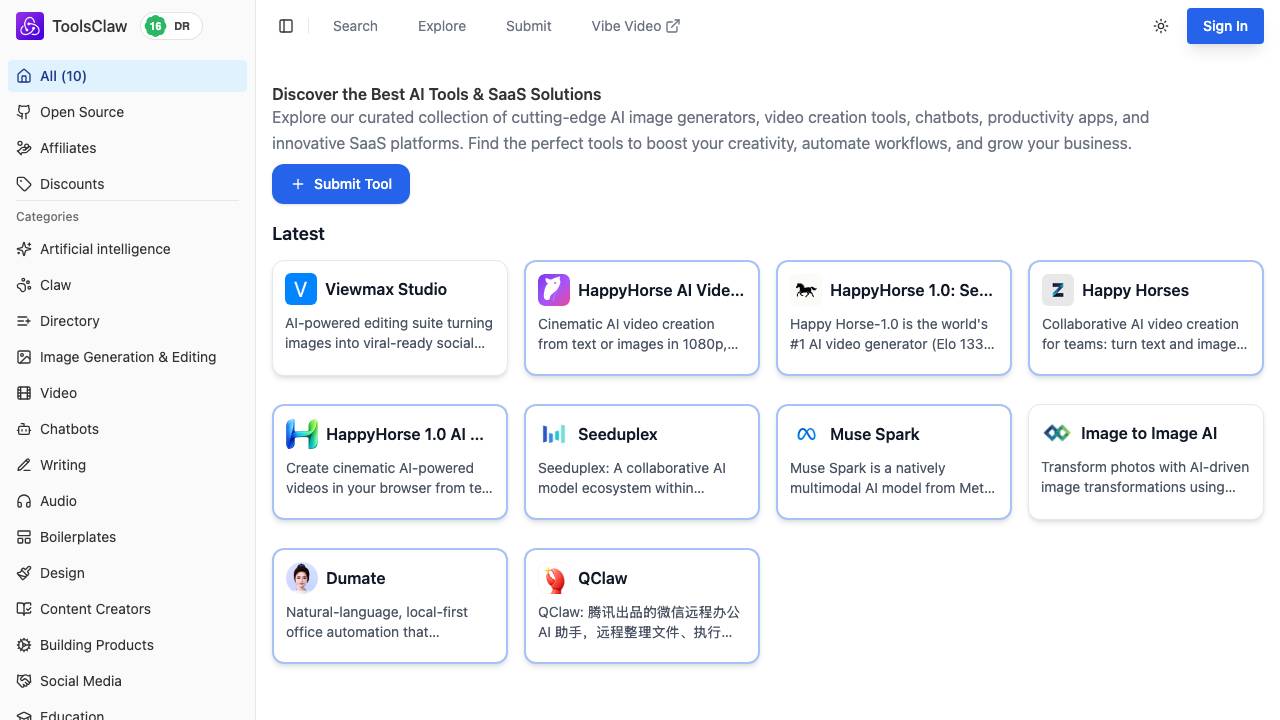Click the Claw category icon

24,285
